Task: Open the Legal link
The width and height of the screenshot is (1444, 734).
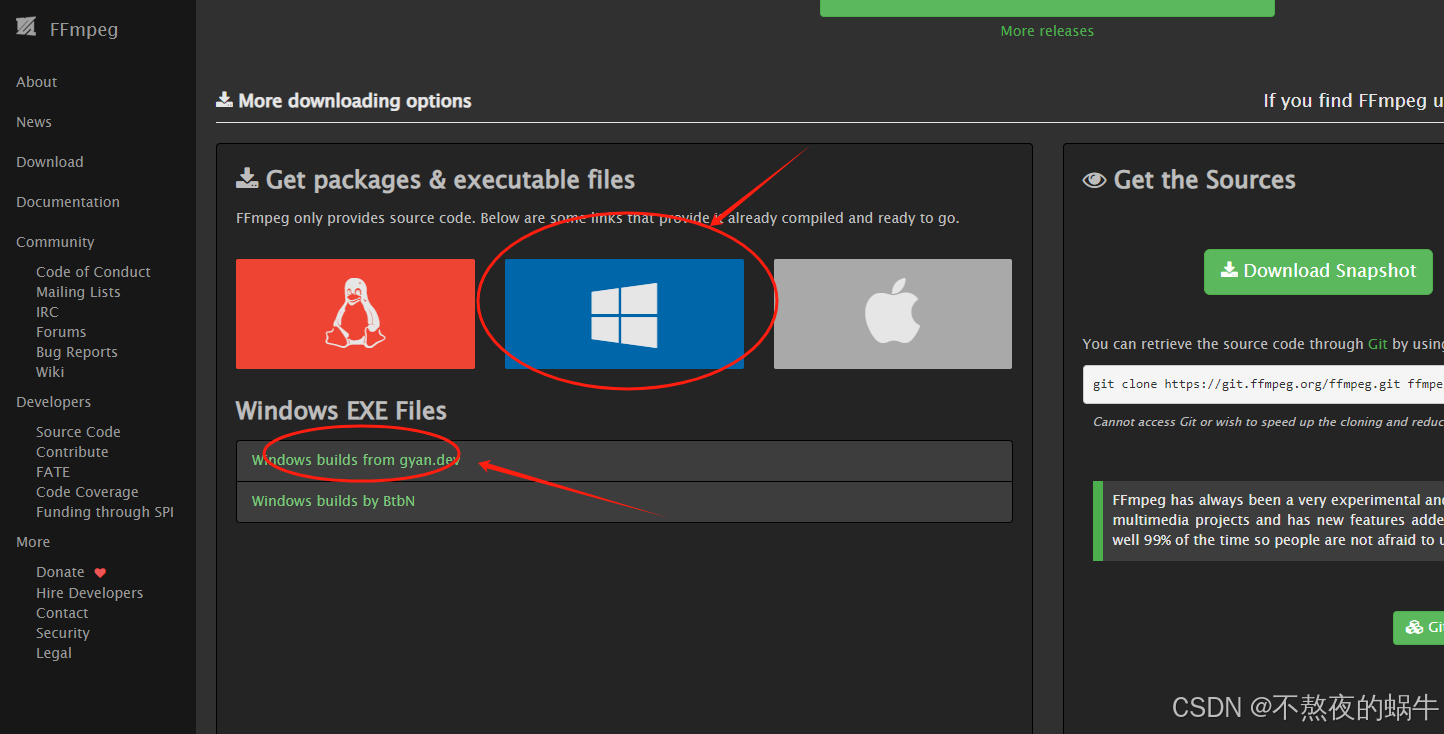Action: (x=54, y=653)
